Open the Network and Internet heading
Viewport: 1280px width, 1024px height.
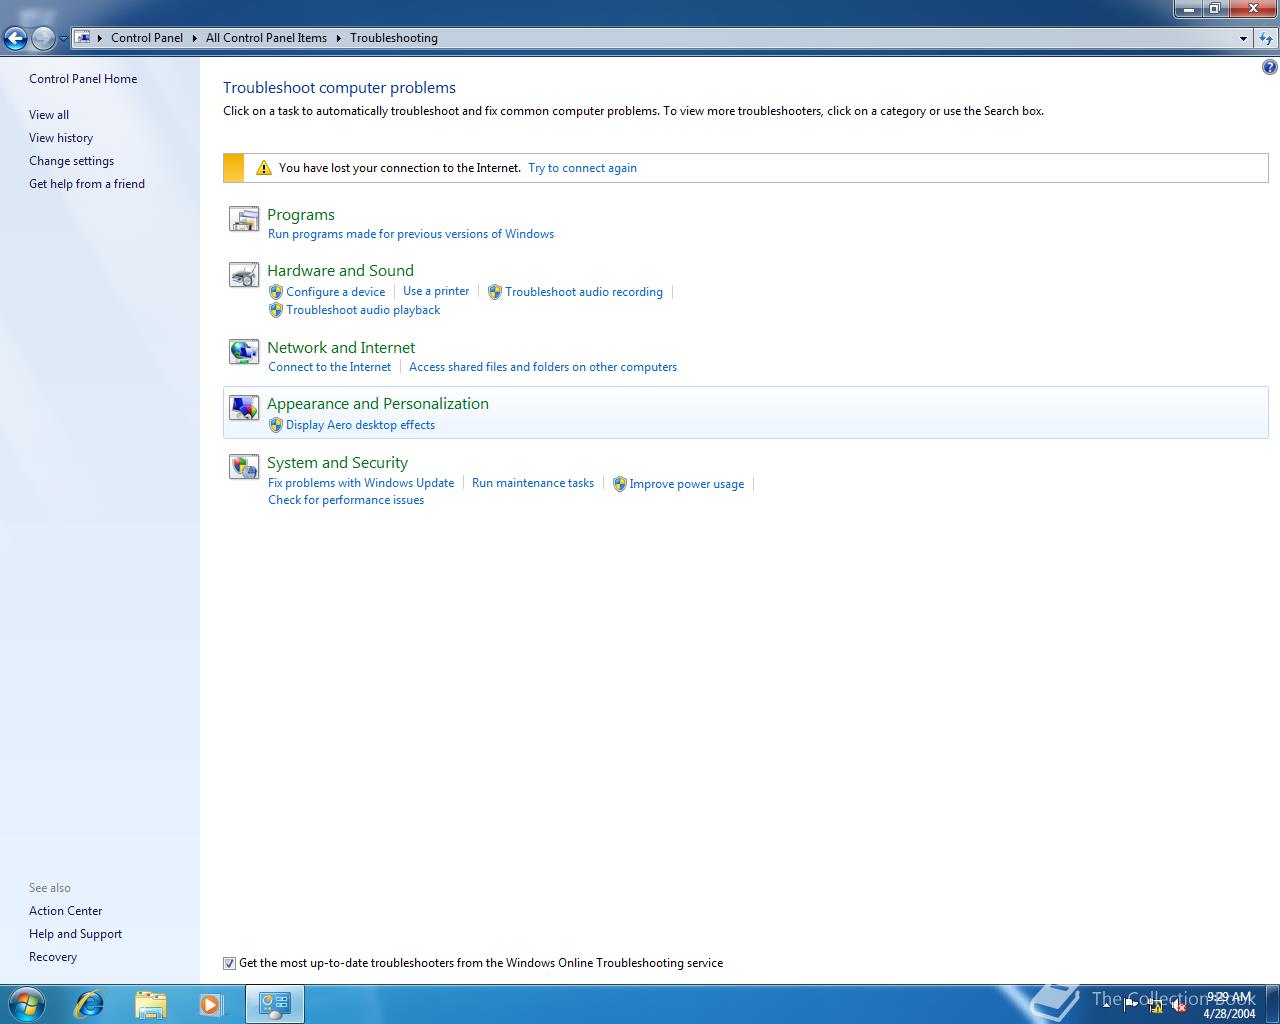click(341, 347)
